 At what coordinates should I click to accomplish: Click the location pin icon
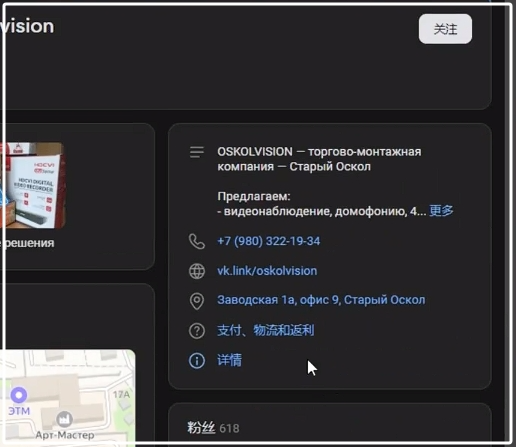point(197,301)
